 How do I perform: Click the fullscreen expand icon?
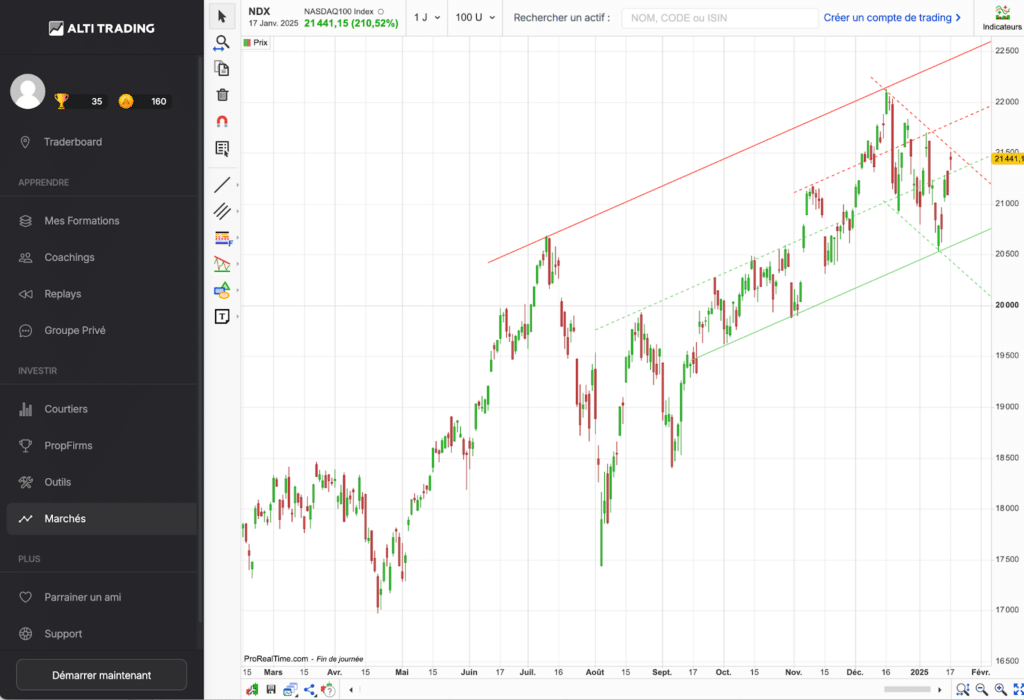1018,689
